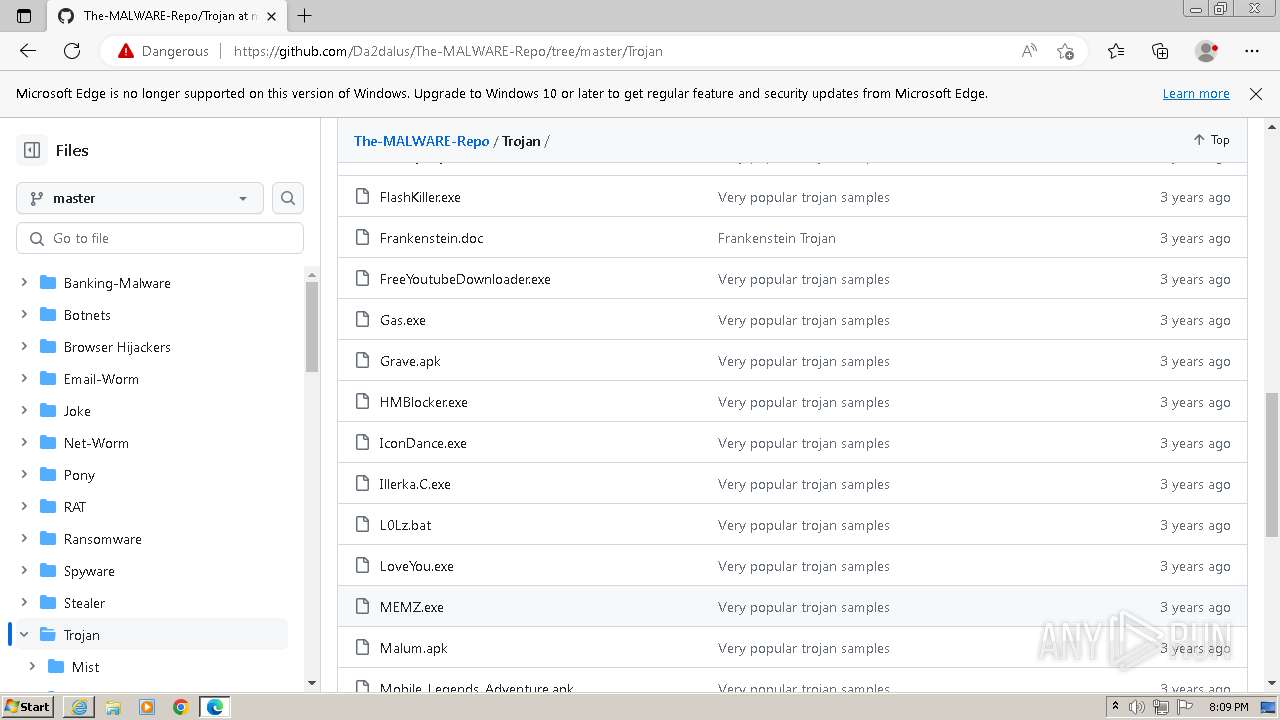The image size is (1280, 720).
Task: Click file icon beside L0Lz.bat
Action: (x=362, y=525)
